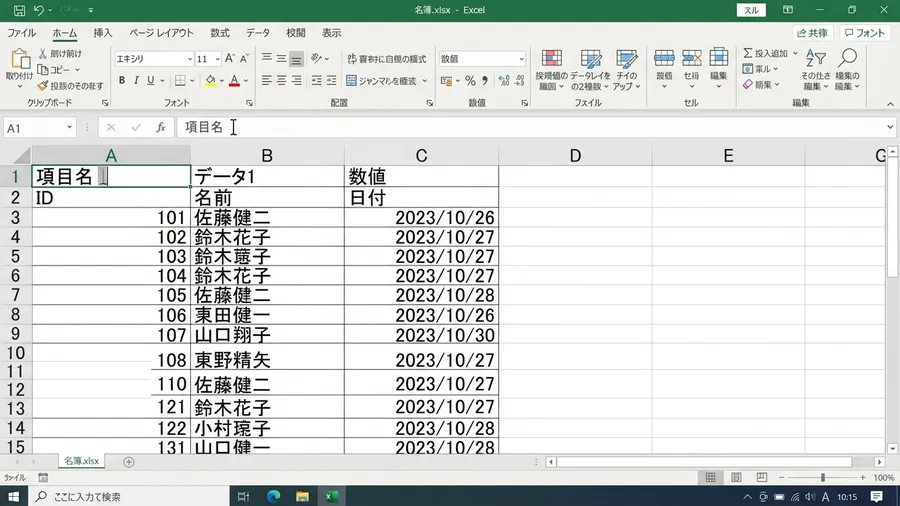Open borders dropdown arrow

point(192,81)
